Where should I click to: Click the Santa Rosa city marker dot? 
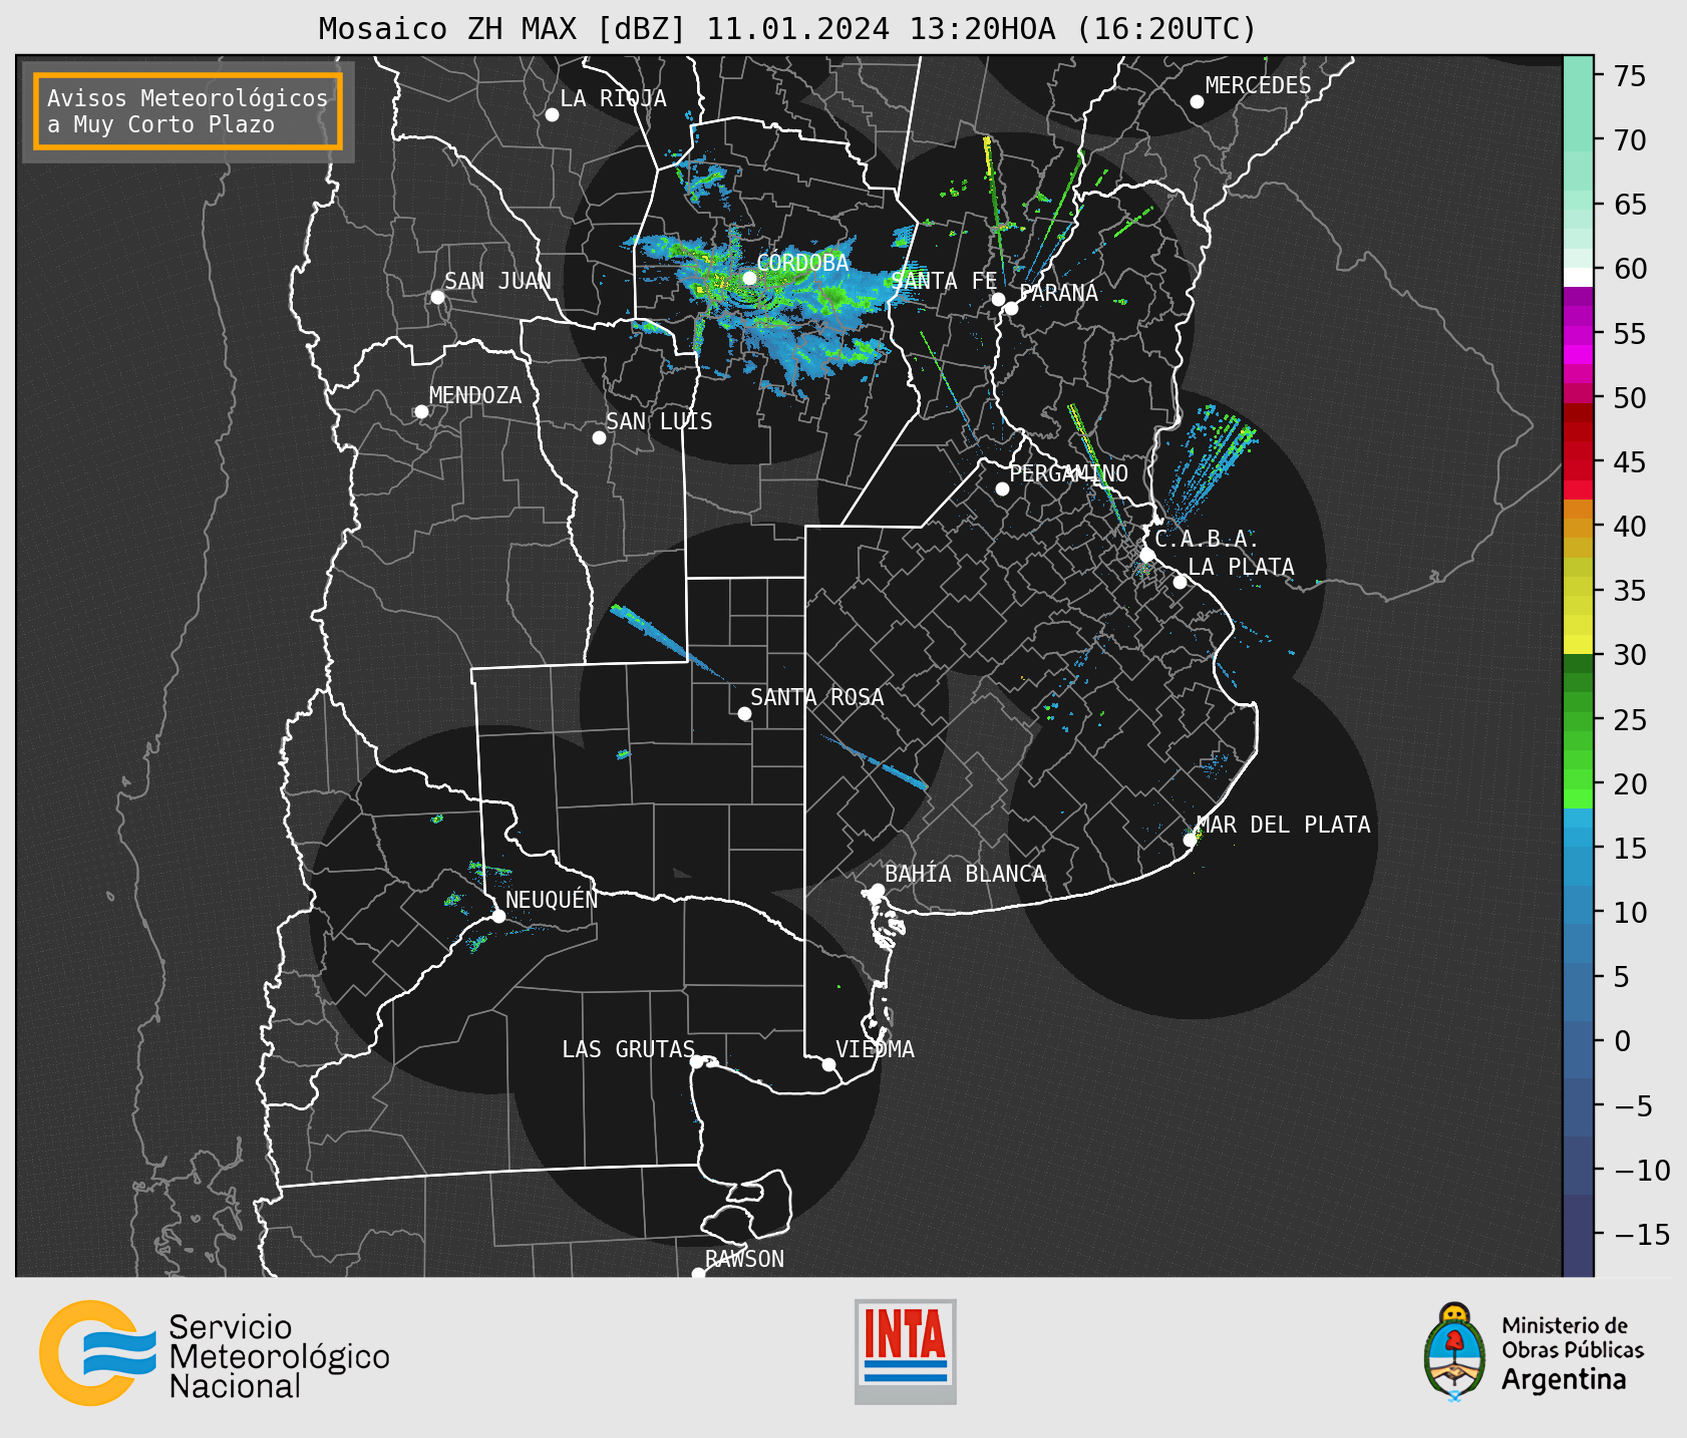pos(744,713)
